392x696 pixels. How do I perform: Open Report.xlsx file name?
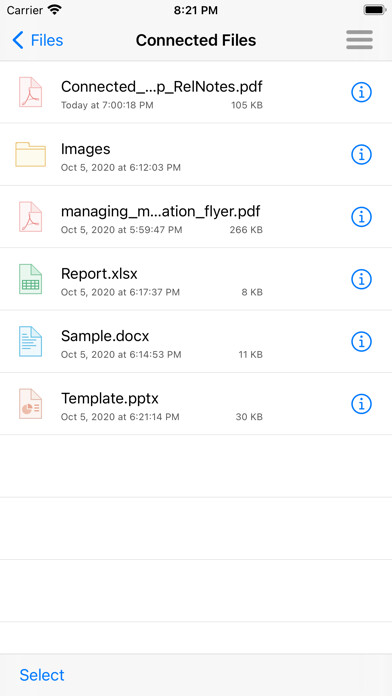point(99,273)
